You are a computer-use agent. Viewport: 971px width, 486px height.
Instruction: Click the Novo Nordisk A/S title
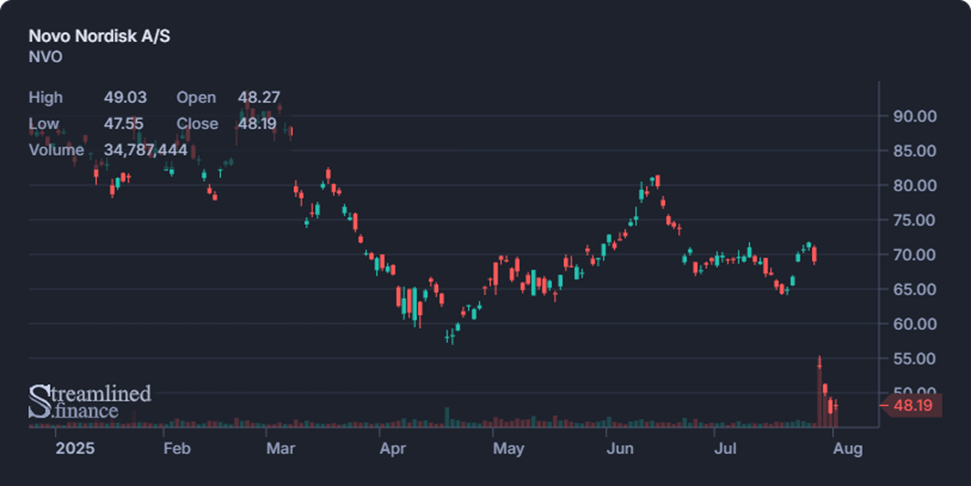(99, 36)
